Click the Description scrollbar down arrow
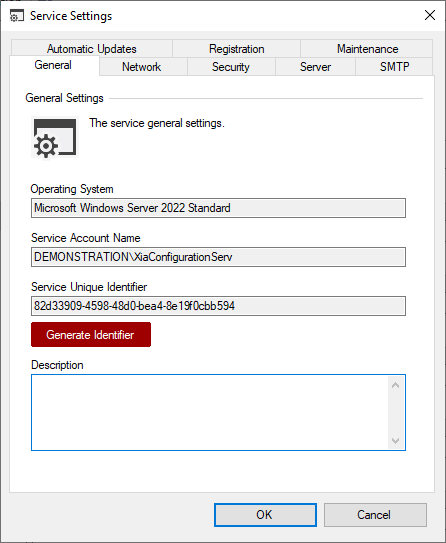Image resolution: width=446 pixels, height=543 pixels. (x=395, y=440)
